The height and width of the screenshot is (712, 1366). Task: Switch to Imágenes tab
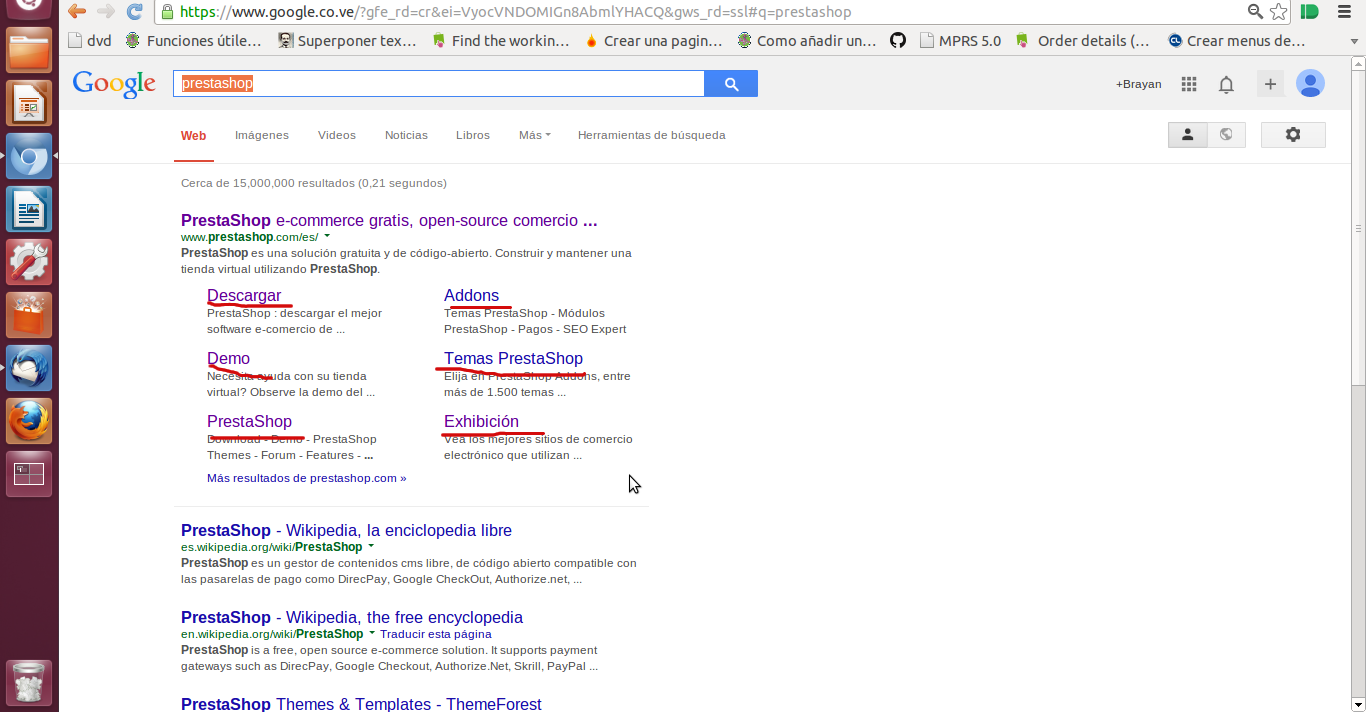(x=262, y=135)
